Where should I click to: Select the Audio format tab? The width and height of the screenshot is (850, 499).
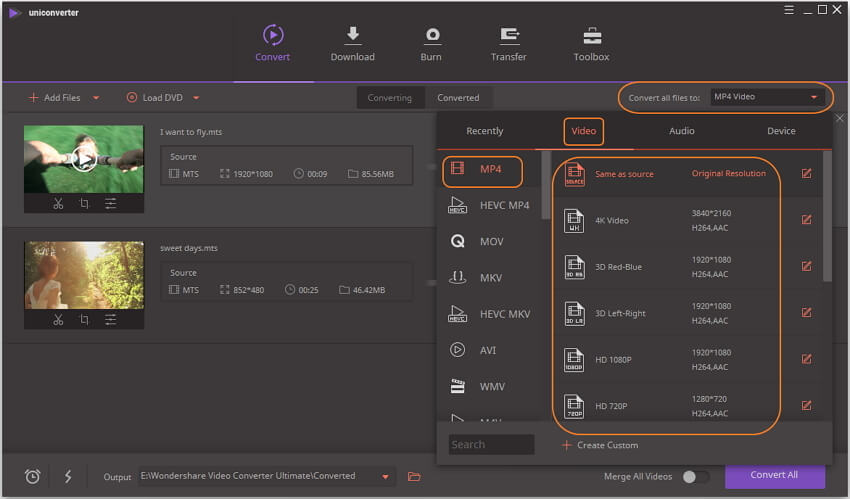(681, 131)
